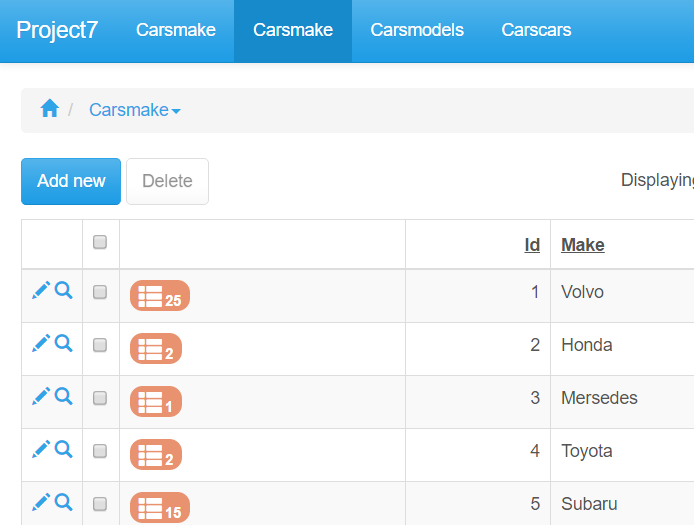This screenshot has width=694, height=525.
Task: Click the Add new button
Action: [x=71, y=181]
